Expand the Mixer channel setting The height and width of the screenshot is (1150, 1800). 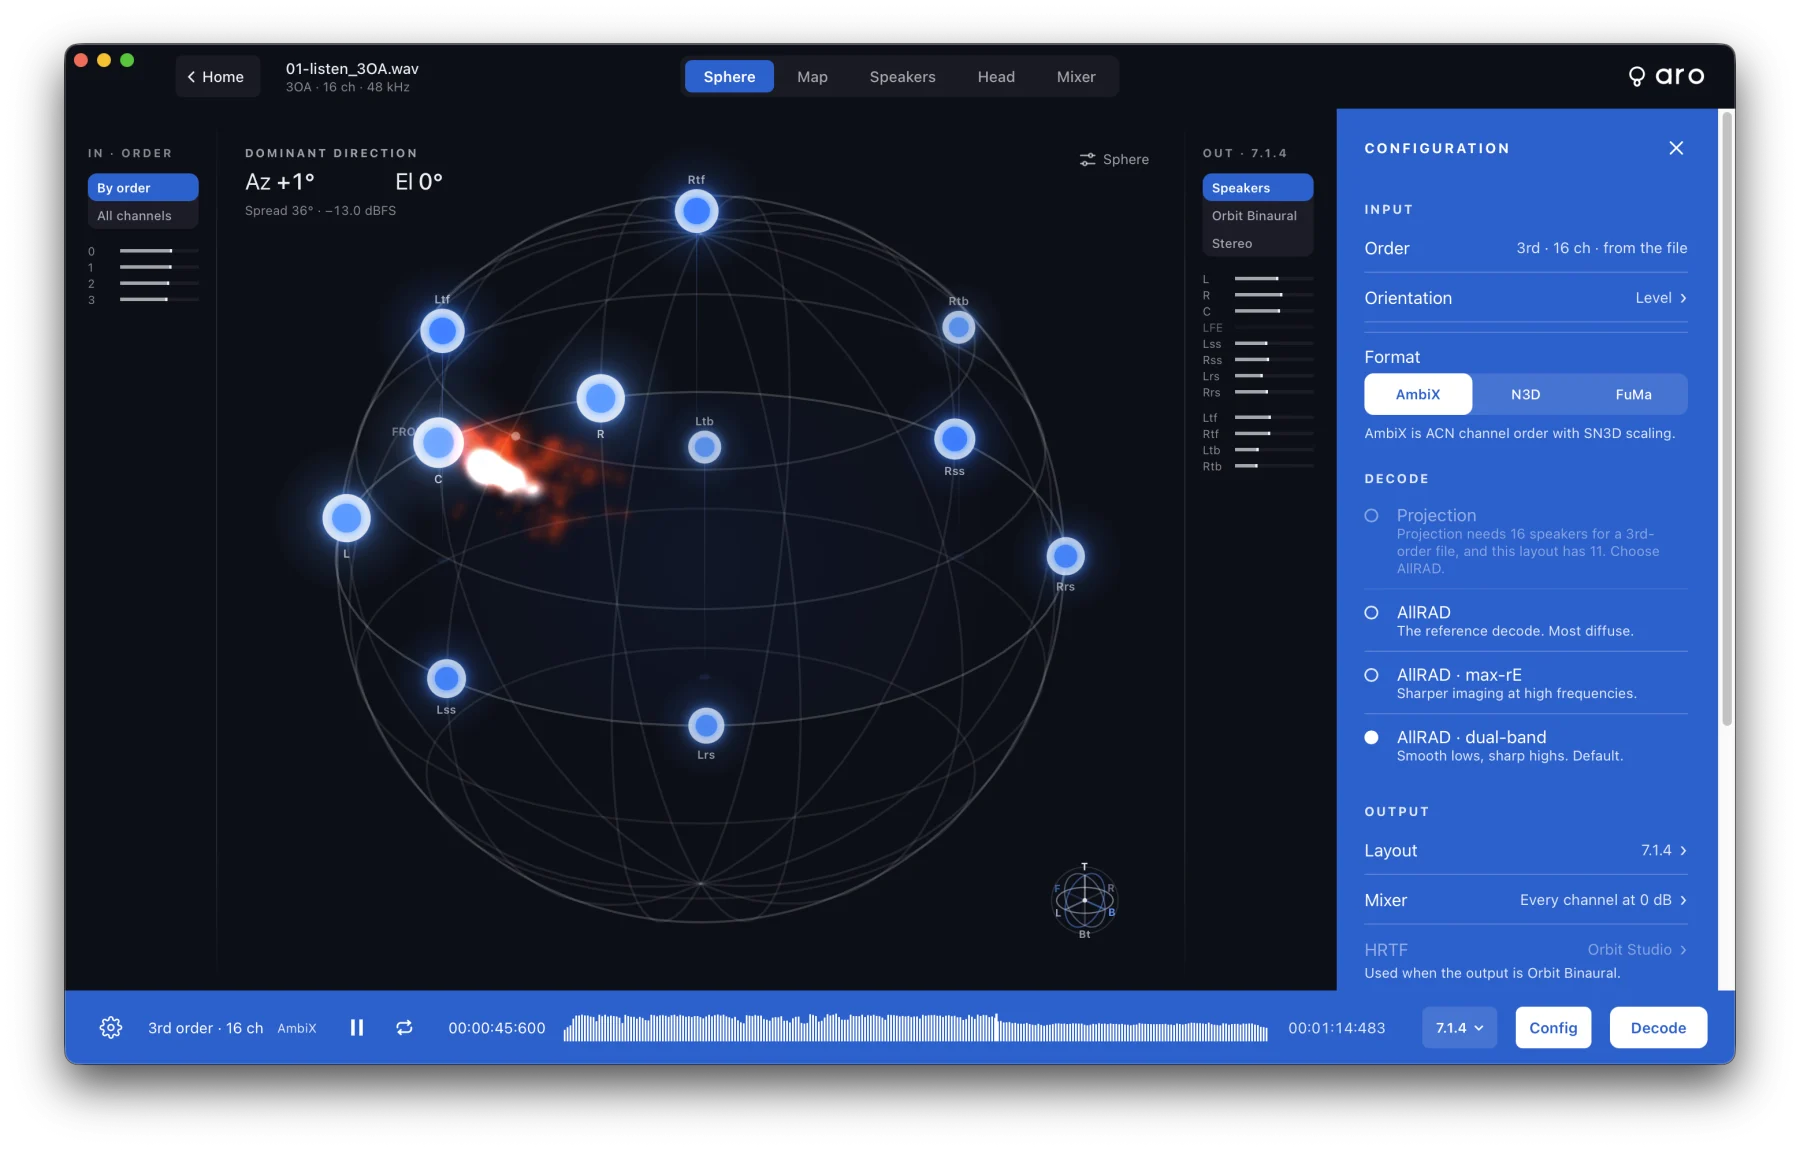point(1525,900)
